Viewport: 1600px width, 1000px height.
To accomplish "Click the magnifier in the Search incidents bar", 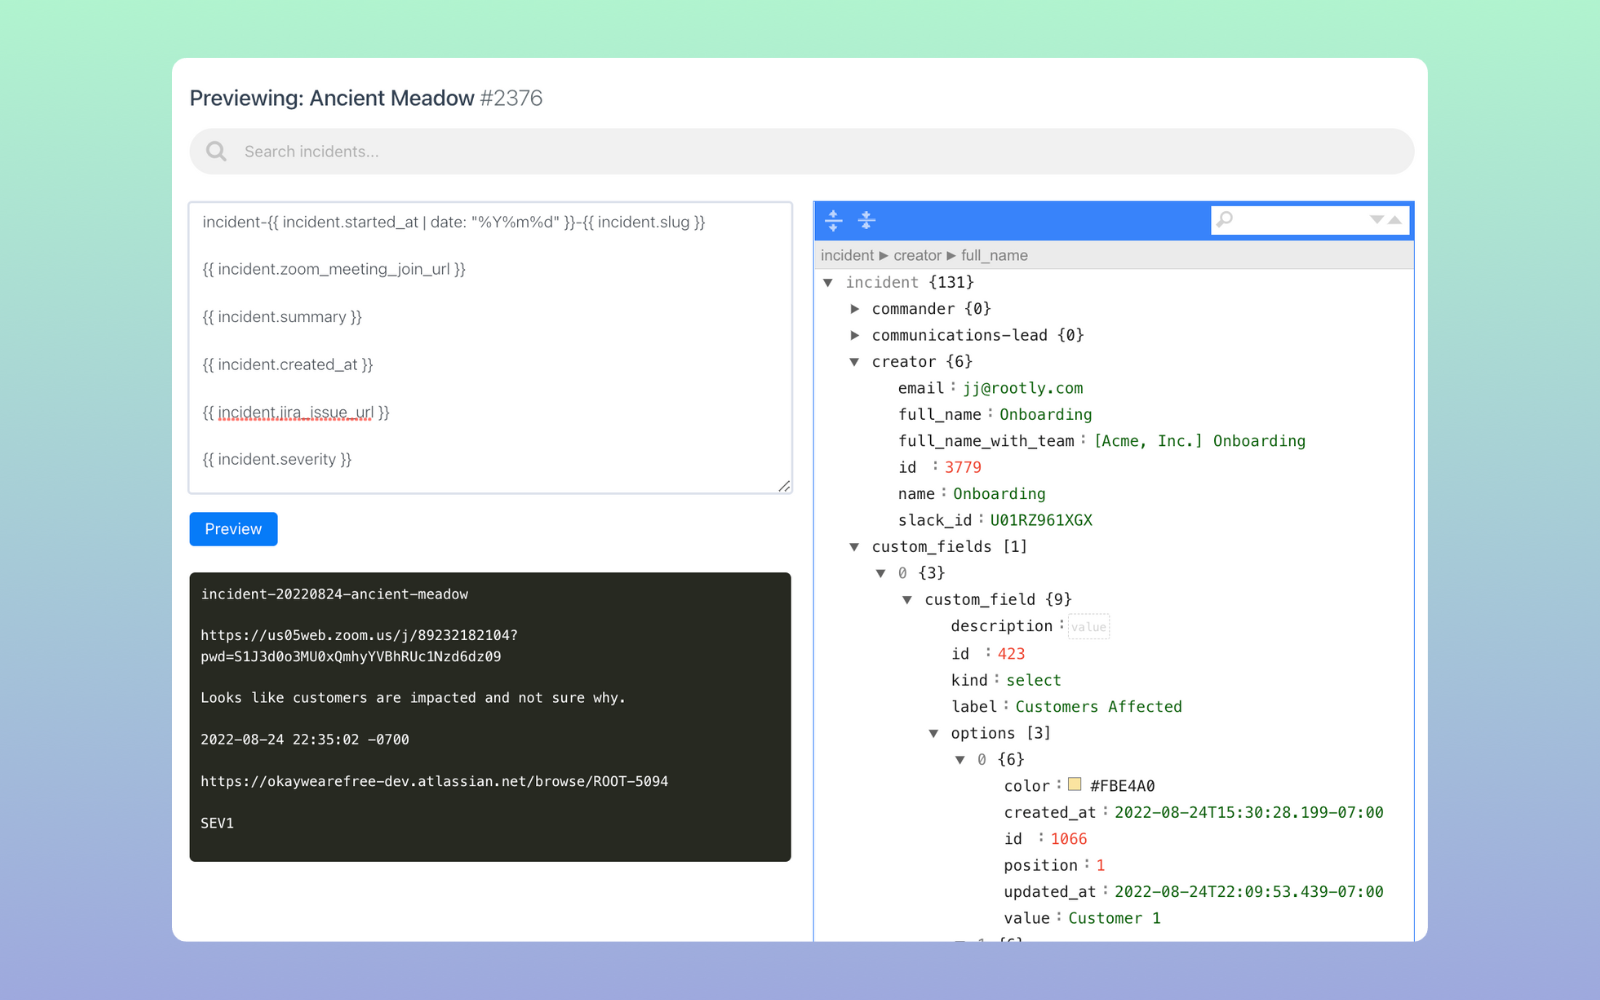I will pyautogui.click(x=215, y=151).
